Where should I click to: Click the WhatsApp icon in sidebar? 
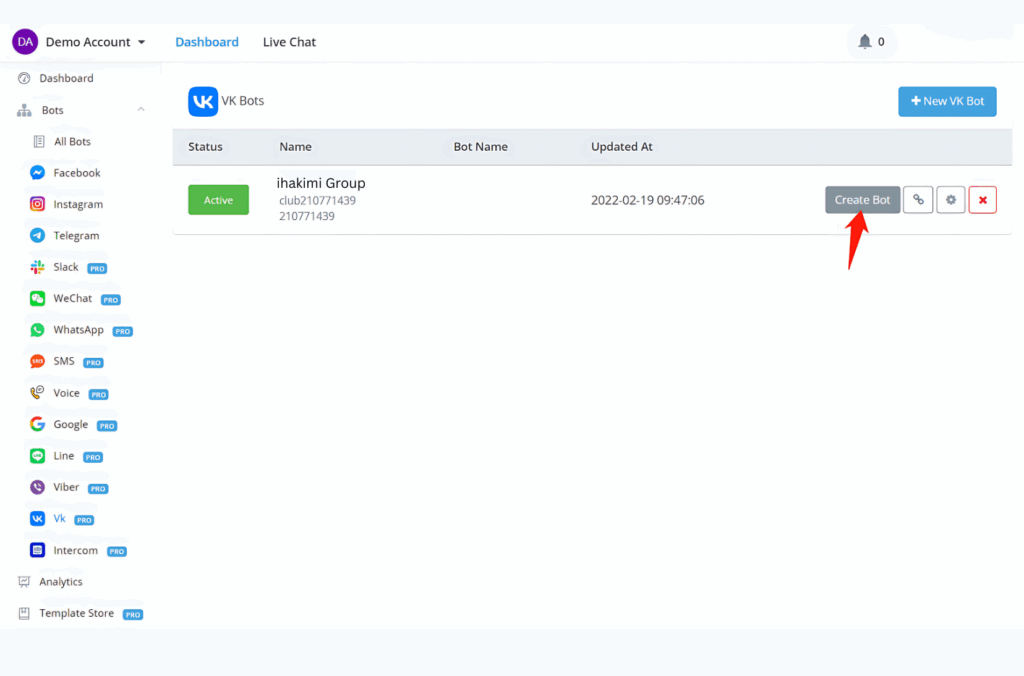(x=37, y=330)
